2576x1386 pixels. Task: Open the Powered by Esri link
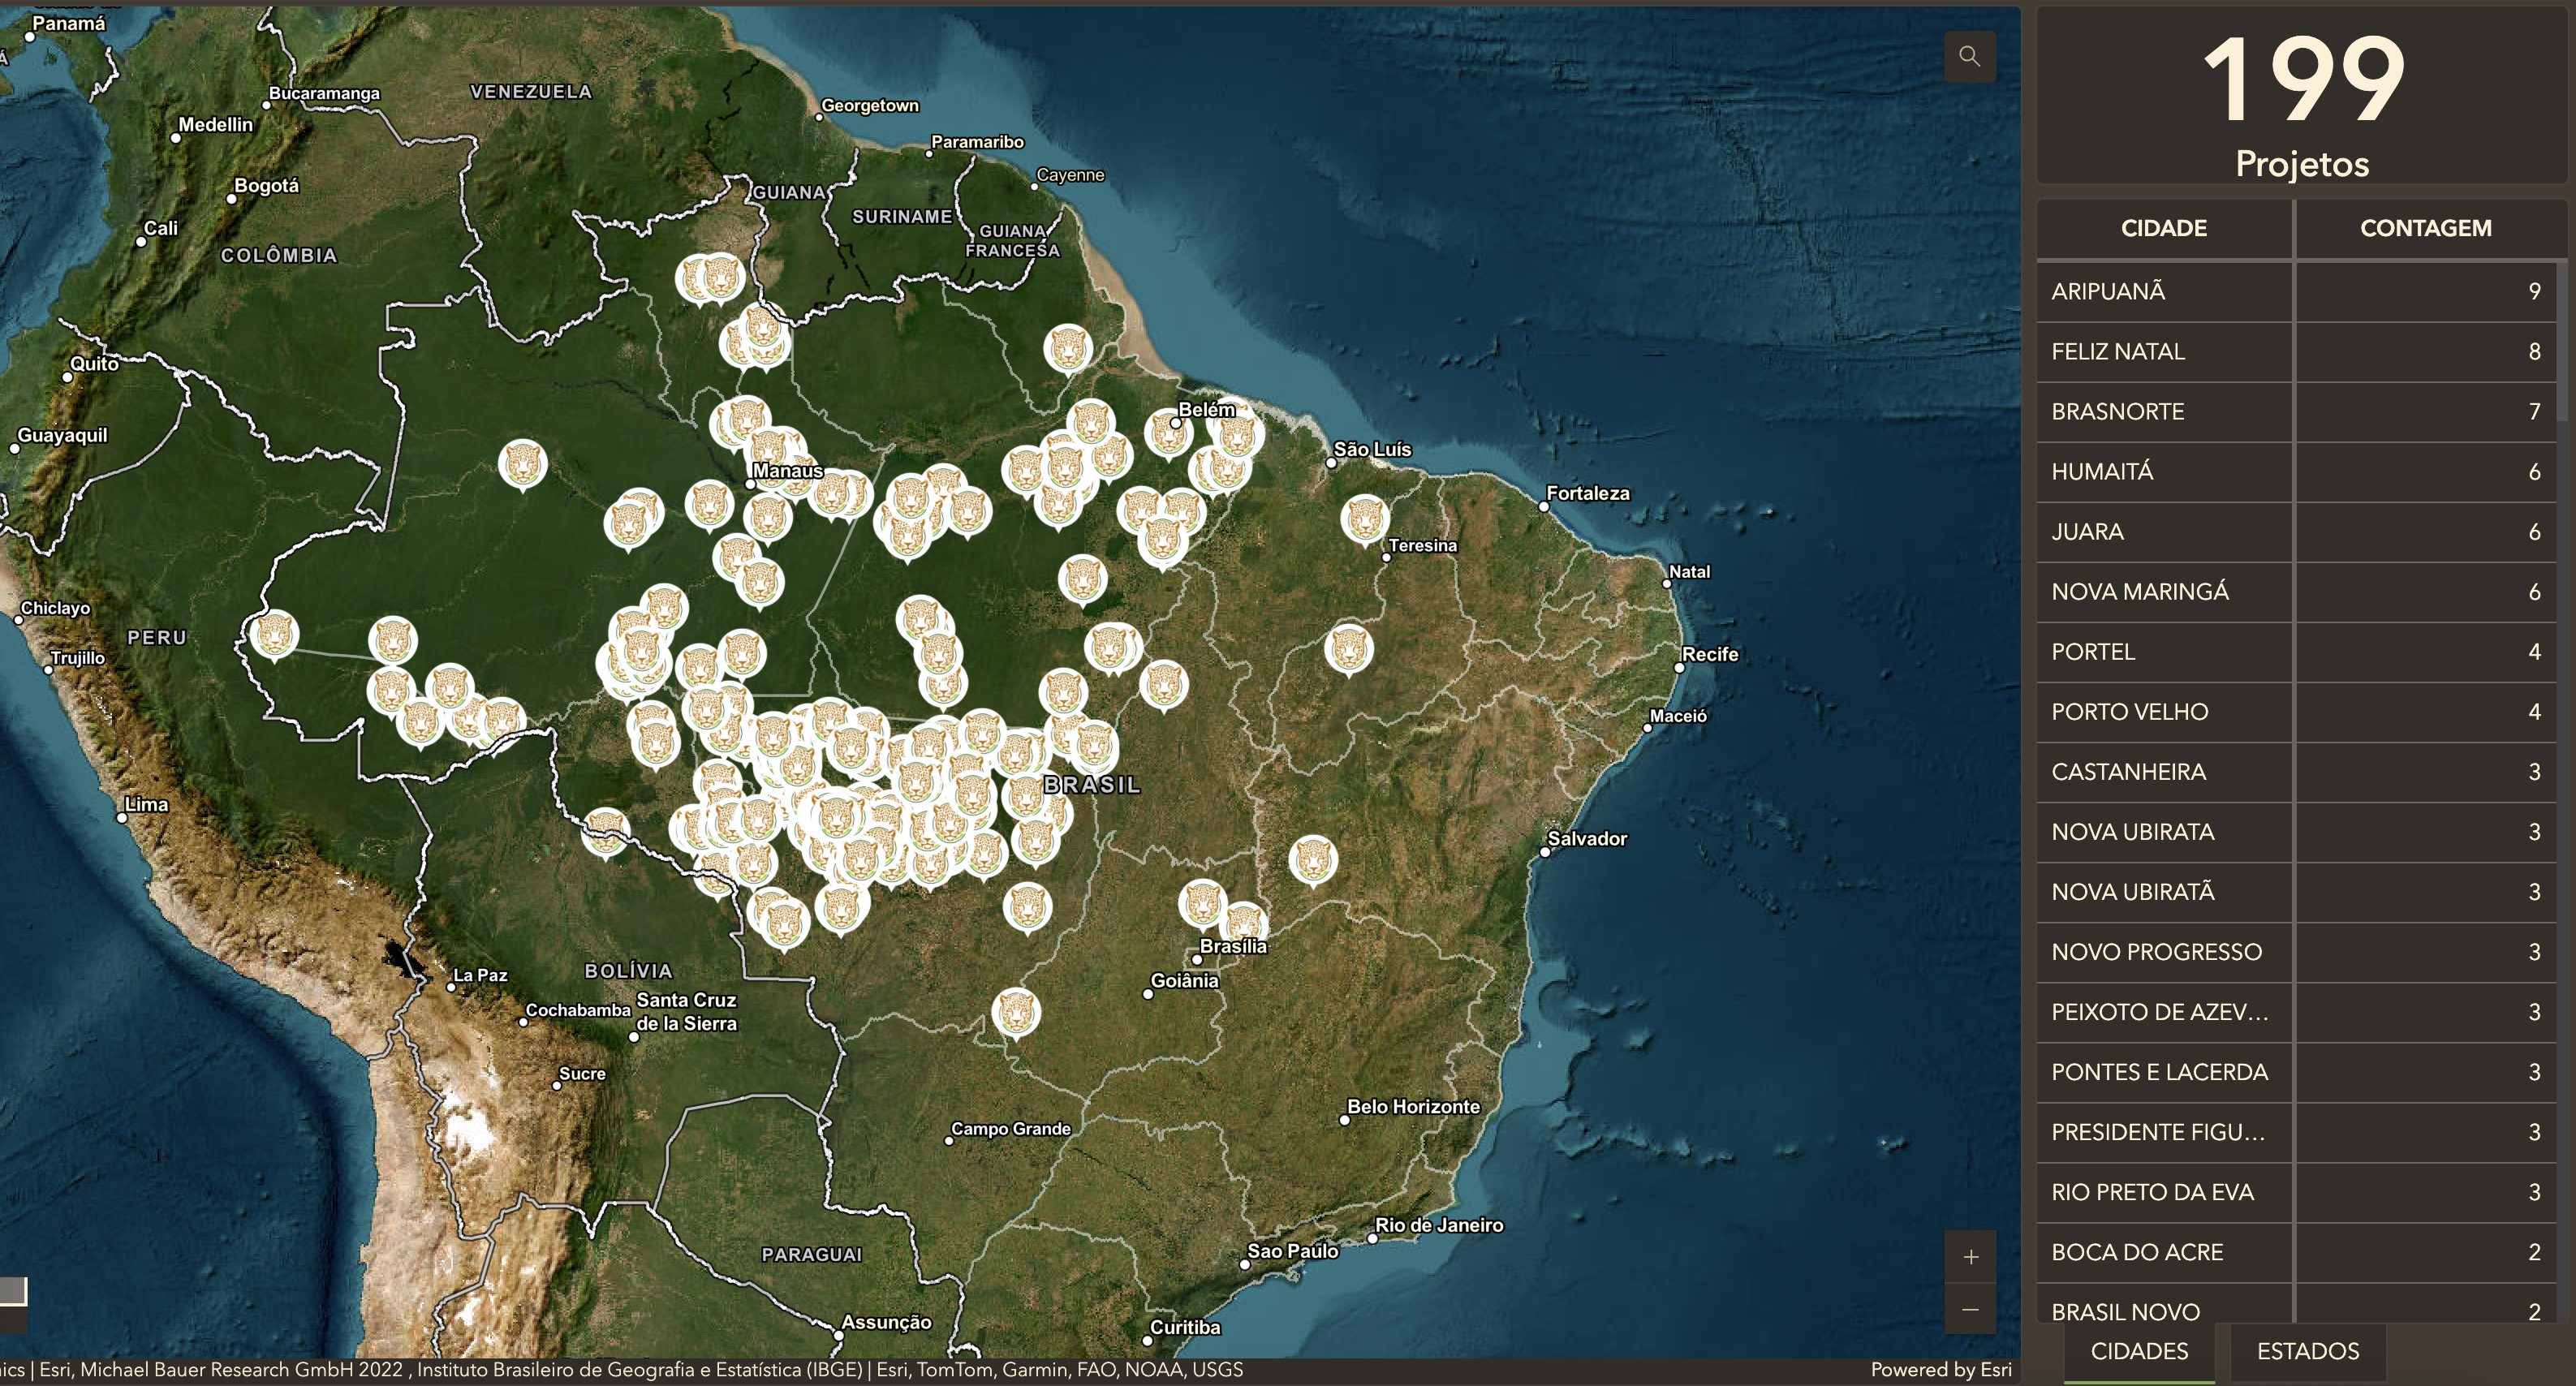(1940, 1369)
